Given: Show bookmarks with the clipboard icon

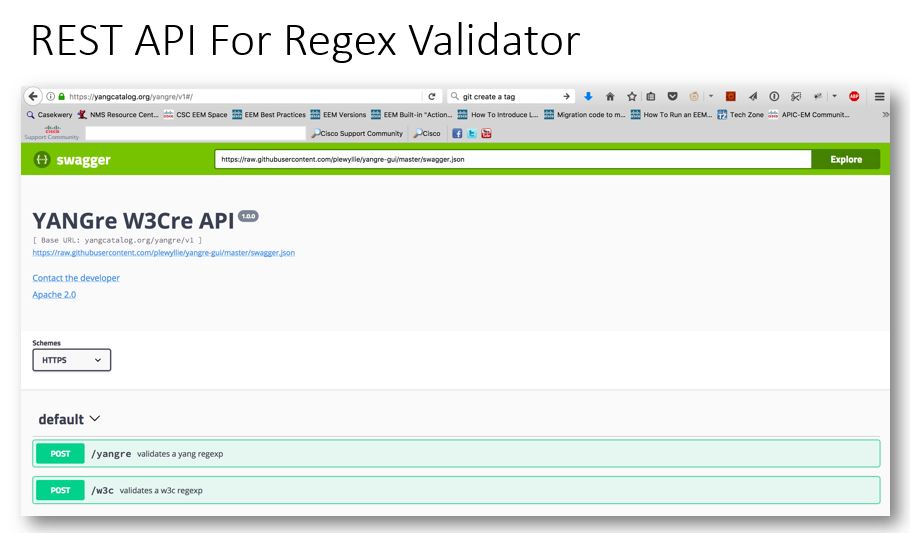Looking at the screenshot, I should click(x=651, y=96).
